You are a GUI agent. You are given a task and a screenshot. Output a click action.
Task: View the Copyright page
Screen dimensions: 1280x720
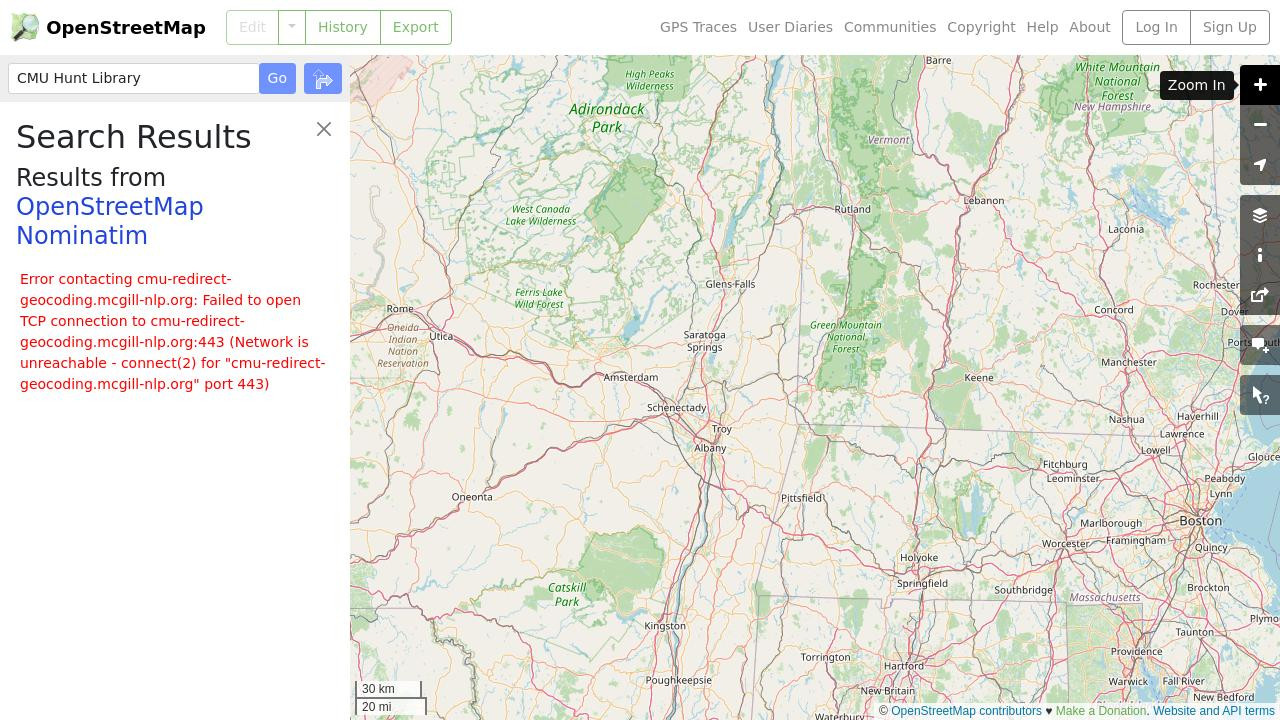(x=981, y=27)
